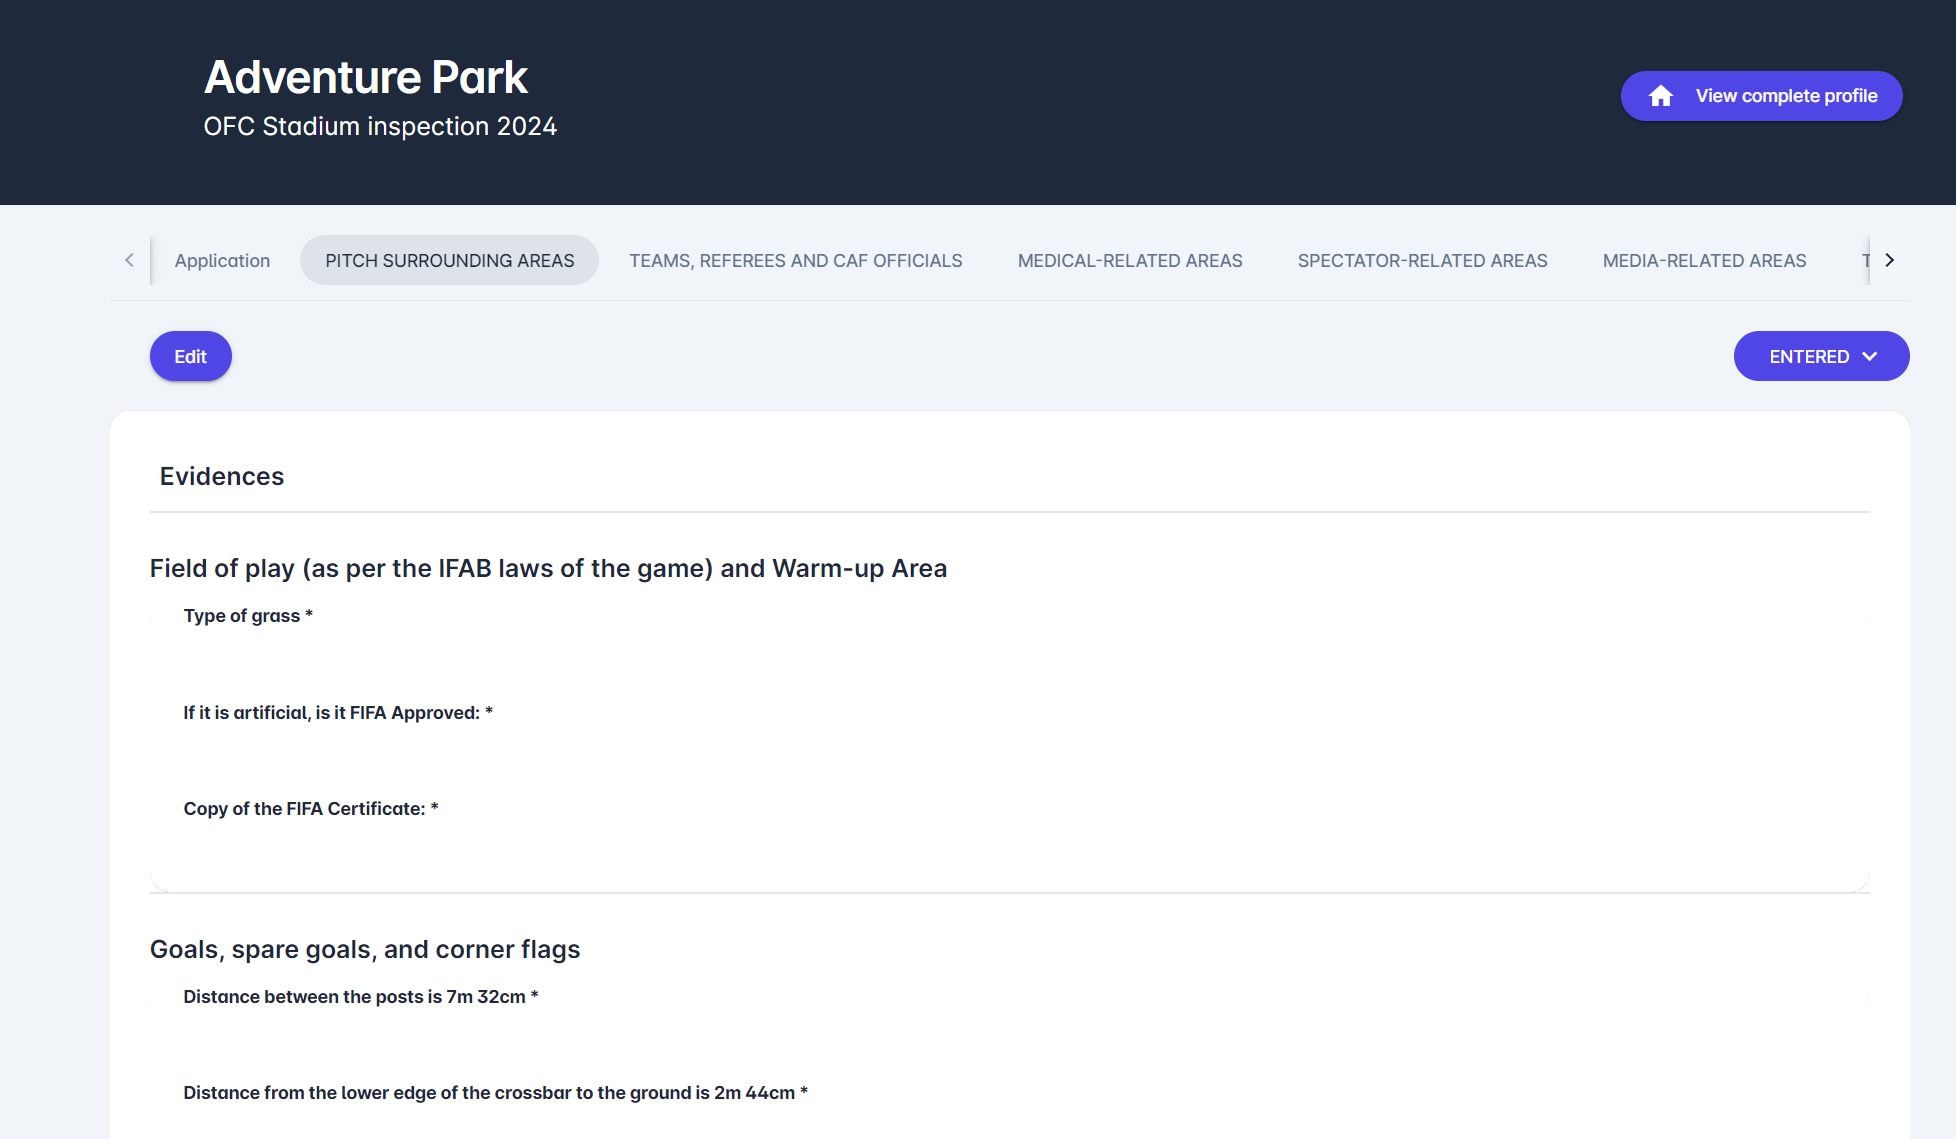
Task: Click the Adventure Park title
Action: (366, 77)
